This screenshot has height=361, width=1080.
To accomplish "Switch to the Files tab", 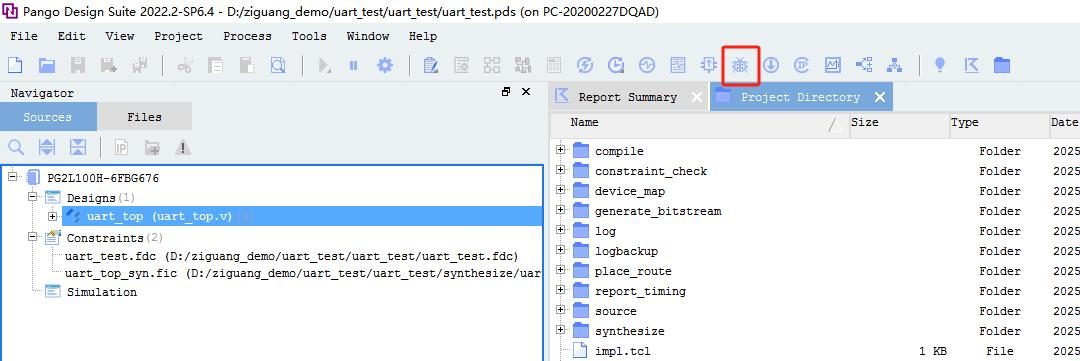I will (145, 117).
